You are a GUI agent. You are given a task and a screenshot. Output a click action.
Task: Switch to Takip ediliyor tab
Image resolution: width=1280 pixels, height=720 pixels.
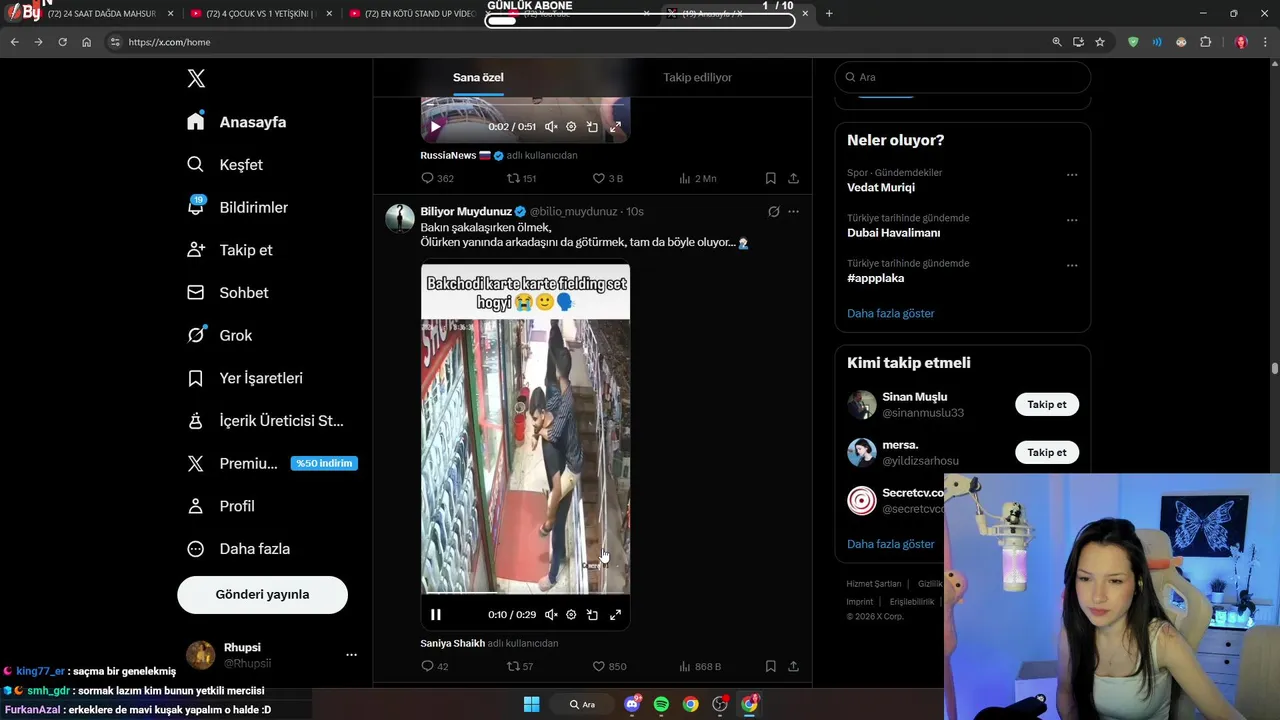[x=698, y=77]
